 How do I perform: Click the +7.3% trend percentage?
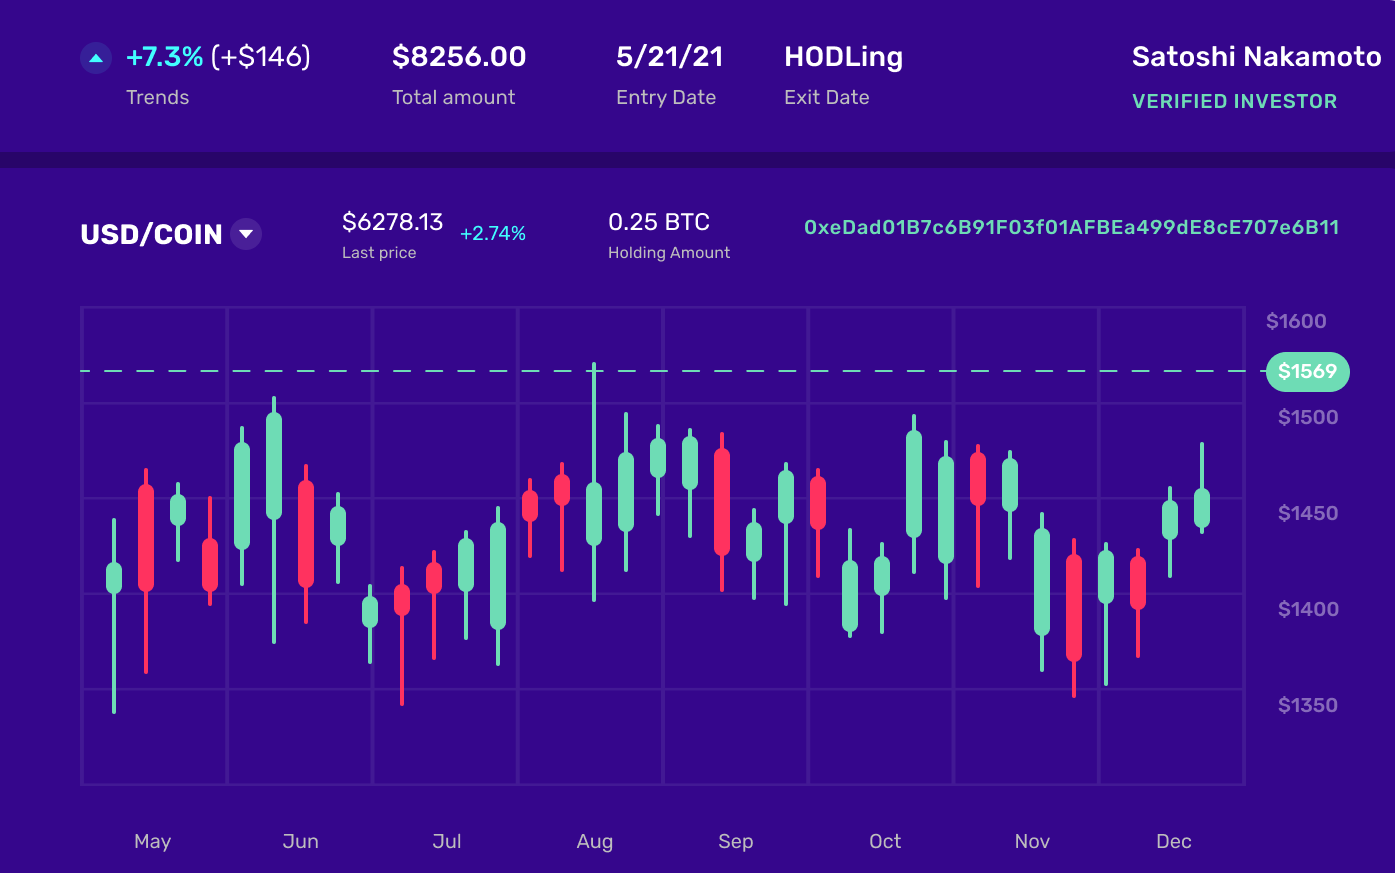click(165, 57)
